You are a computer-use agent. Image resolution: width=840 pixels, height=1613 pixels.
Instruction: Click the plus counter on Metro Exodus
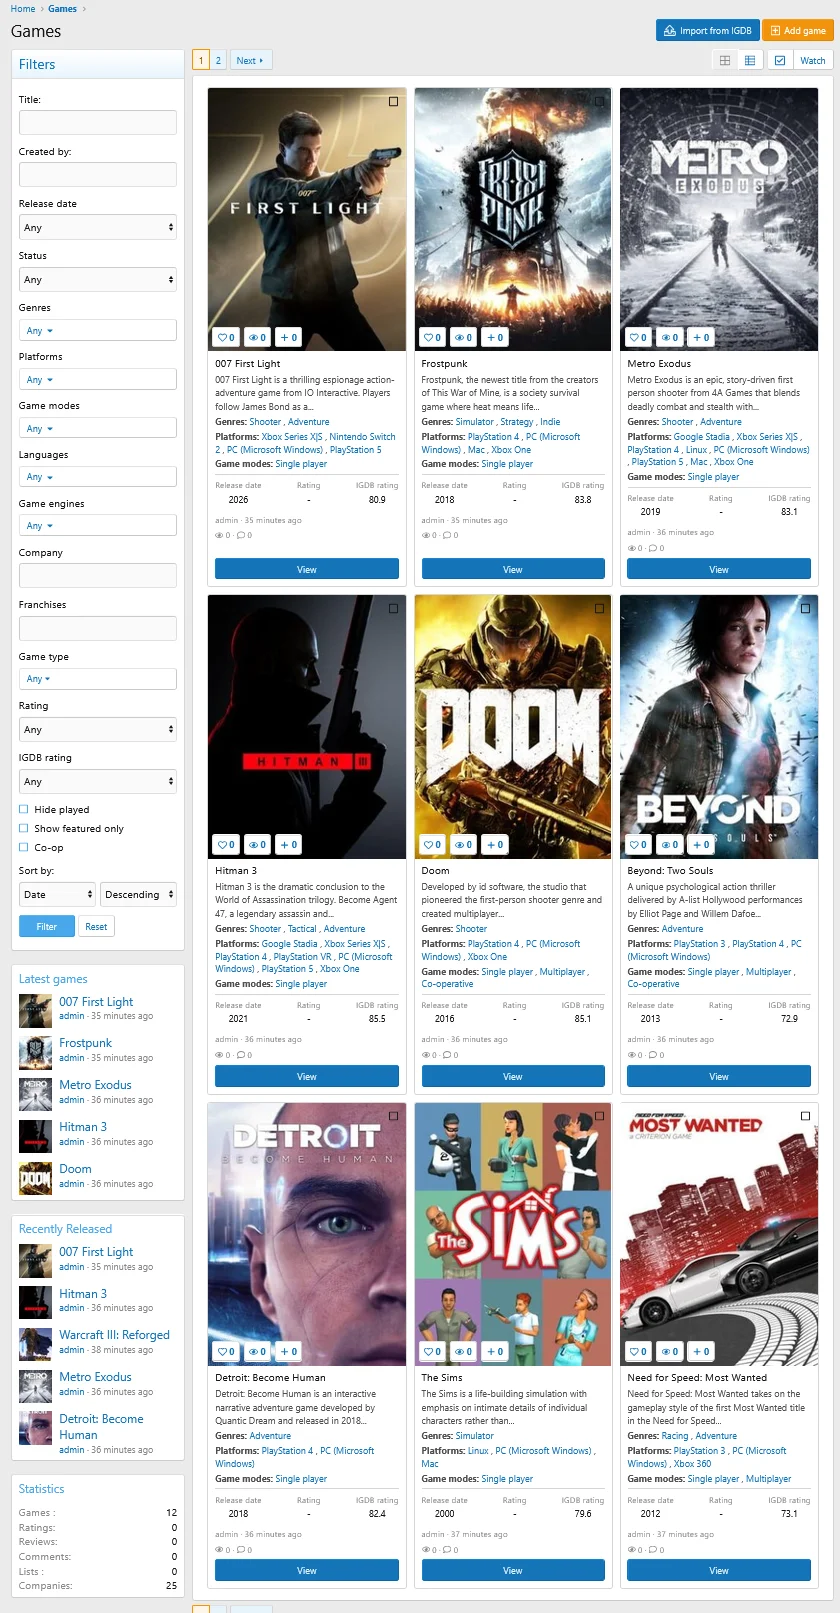coord(701,337)
